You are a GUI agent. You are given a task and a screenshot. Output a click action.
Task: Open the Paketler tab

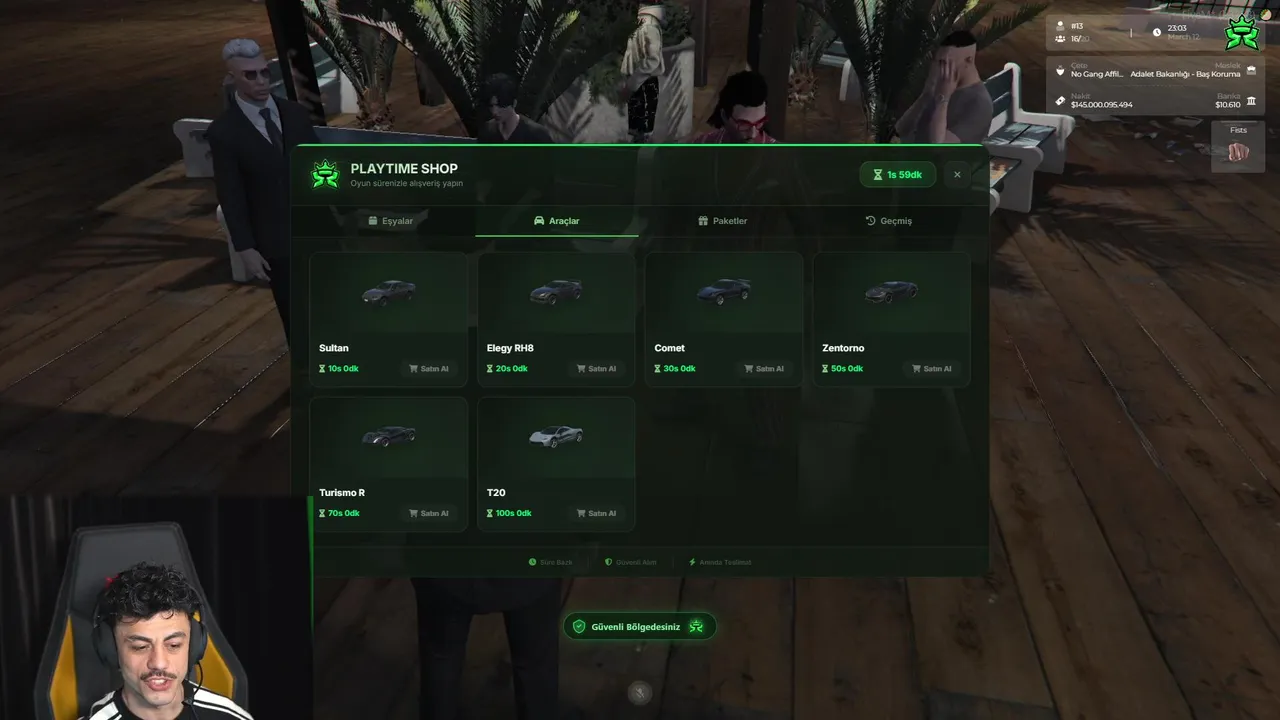point(722,221)
